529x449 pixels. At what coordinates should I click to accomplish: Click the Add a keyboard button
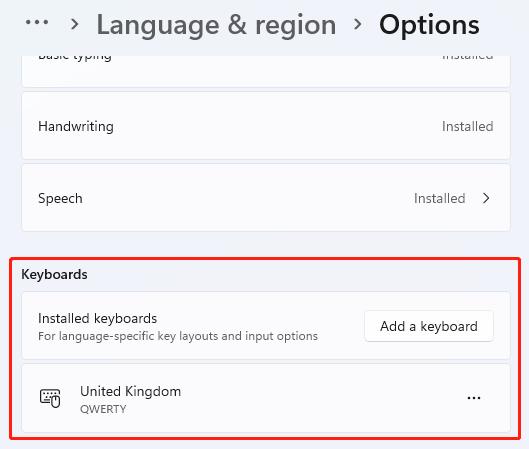[x=429, y=326]
